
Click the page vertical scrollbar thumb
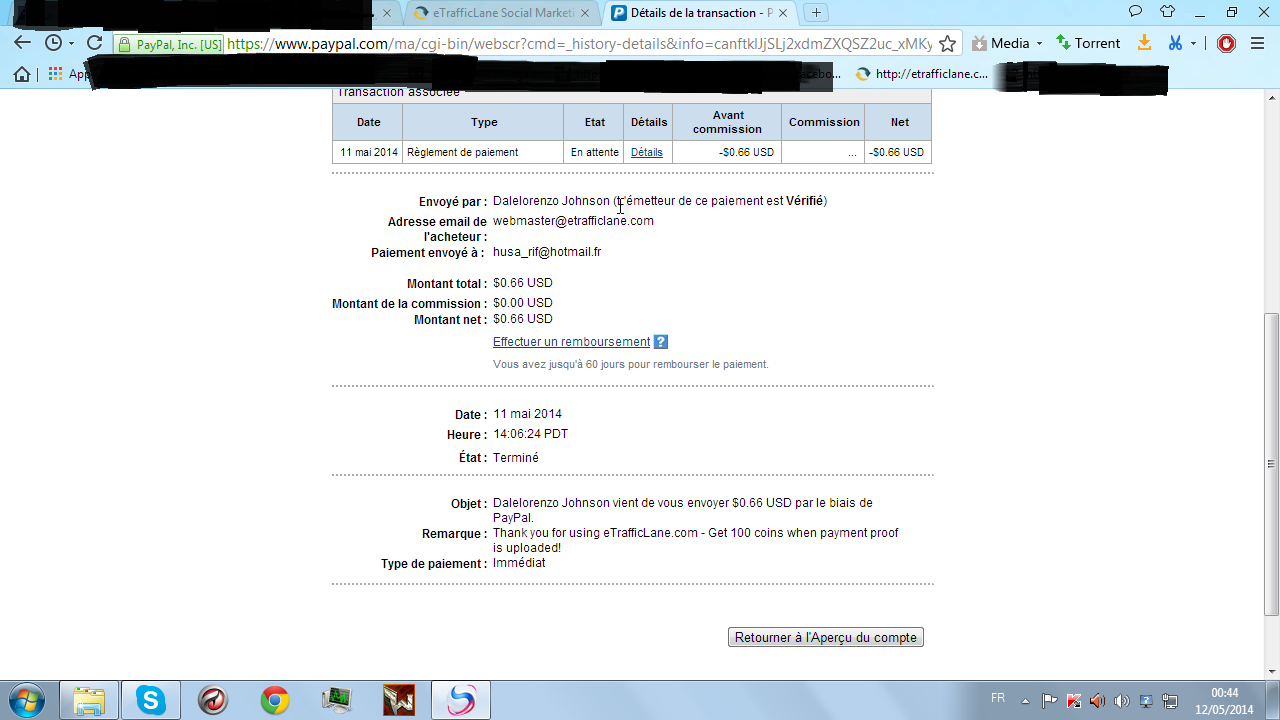(x=1271, y=463)
